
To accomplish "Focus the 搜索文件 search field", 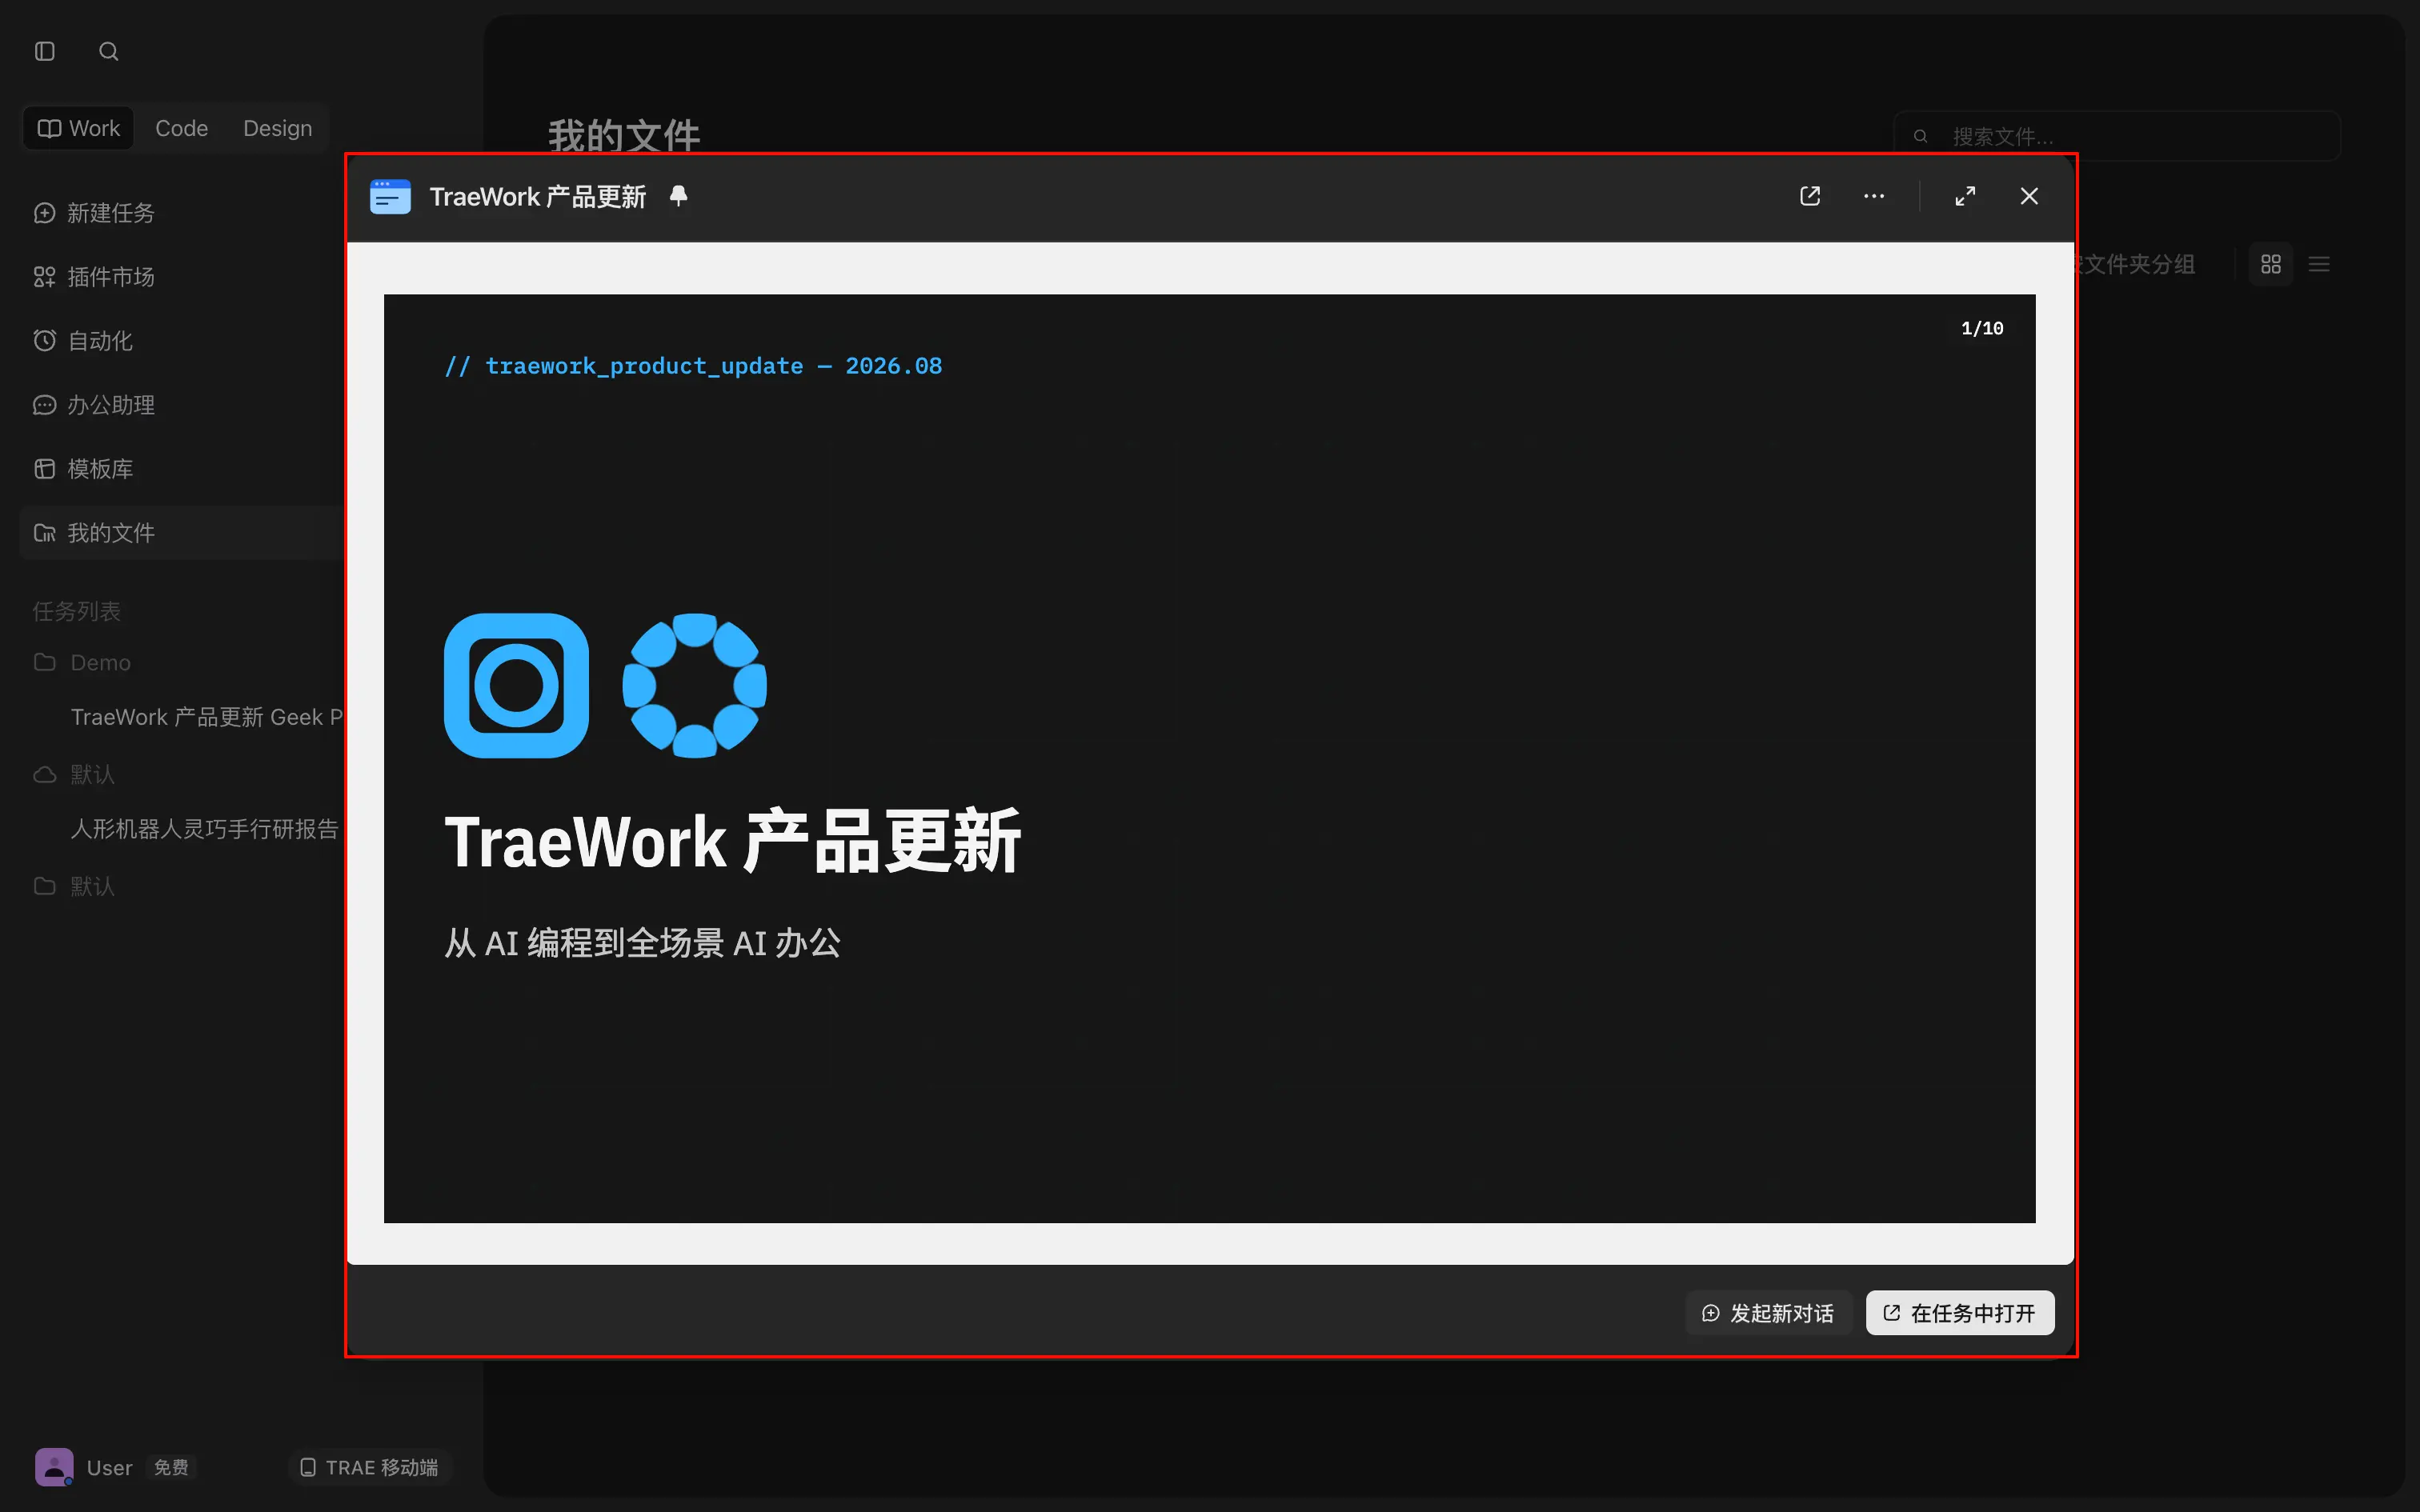I will 2116,136.
